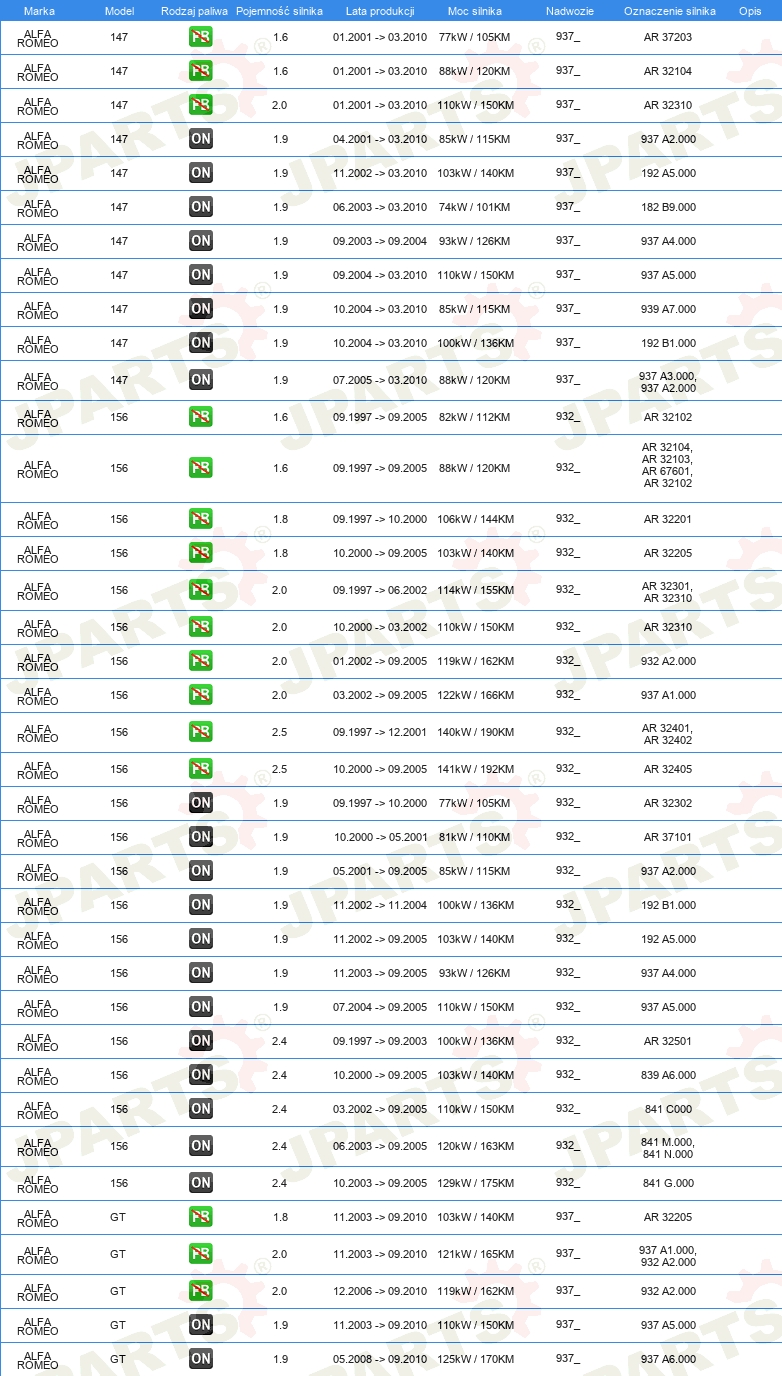Image resolution: width=782 pixels, height=1376 pixels.
Task: Click the diesel ON icon in the 156 AR 37101 row
Action: [x=201, y=838]
